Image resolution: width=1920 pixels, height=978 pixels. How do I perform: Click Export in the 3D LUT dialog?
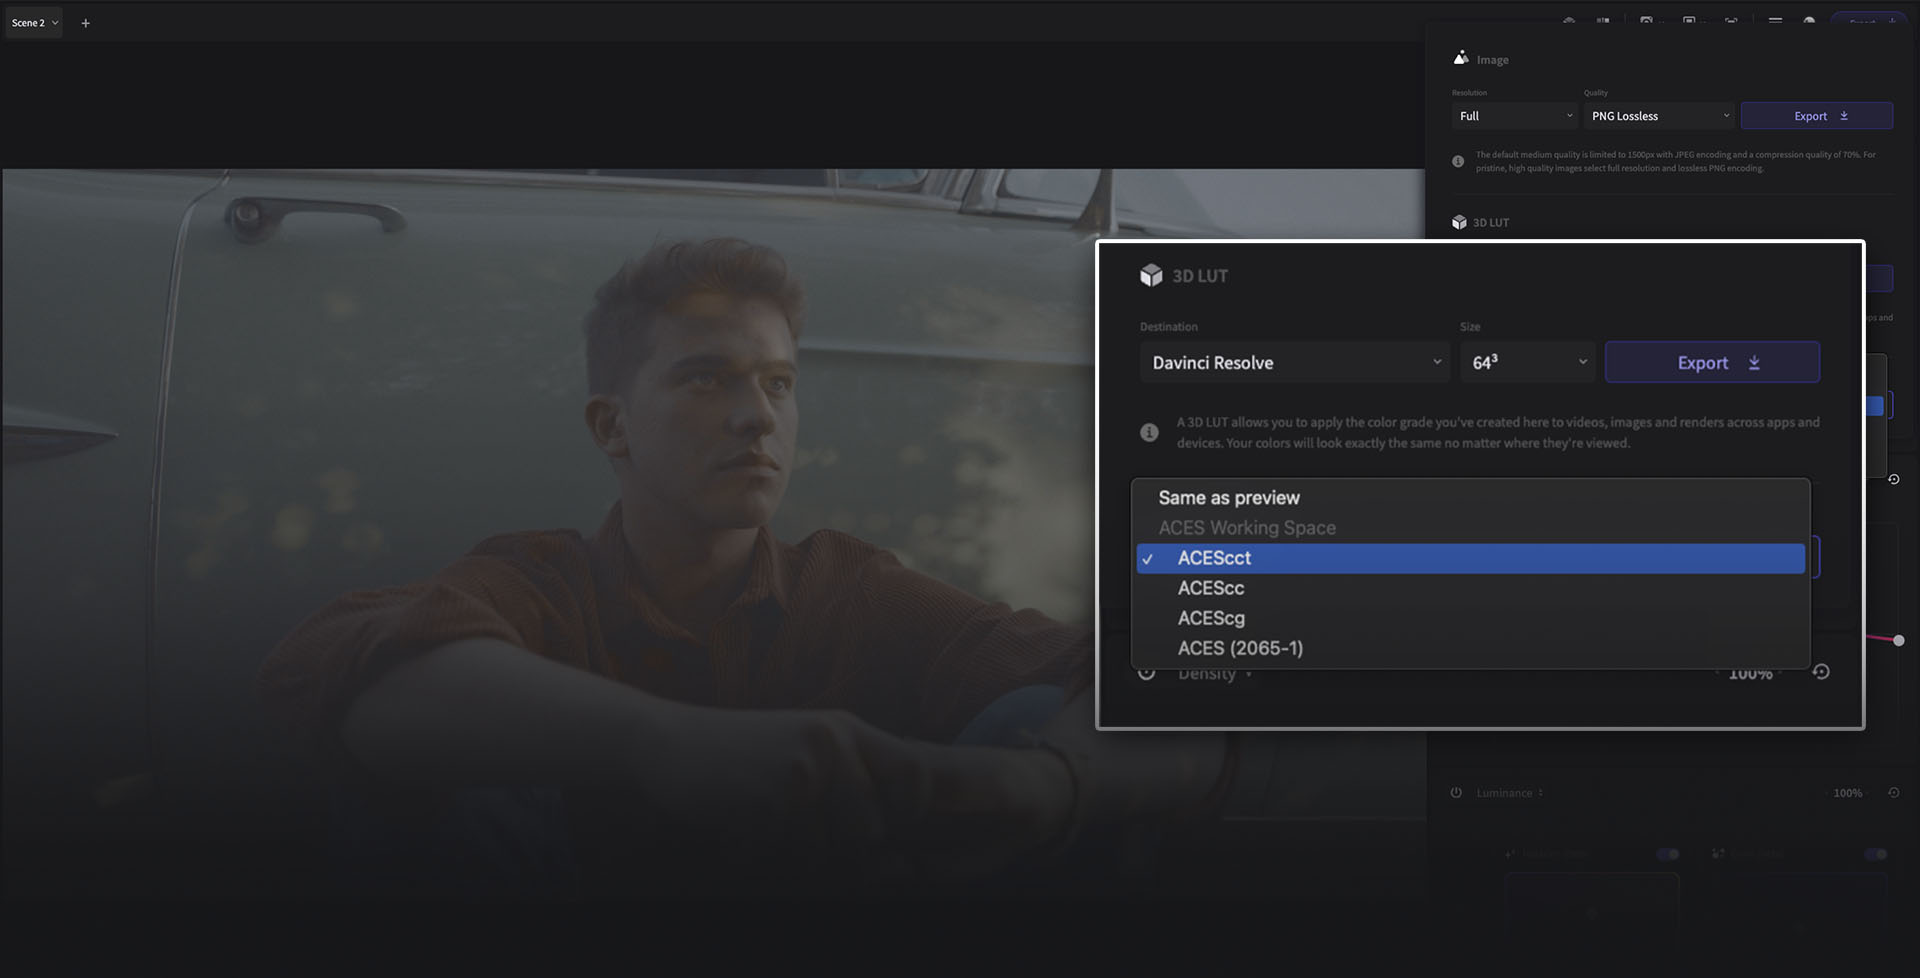point(1712,362)
